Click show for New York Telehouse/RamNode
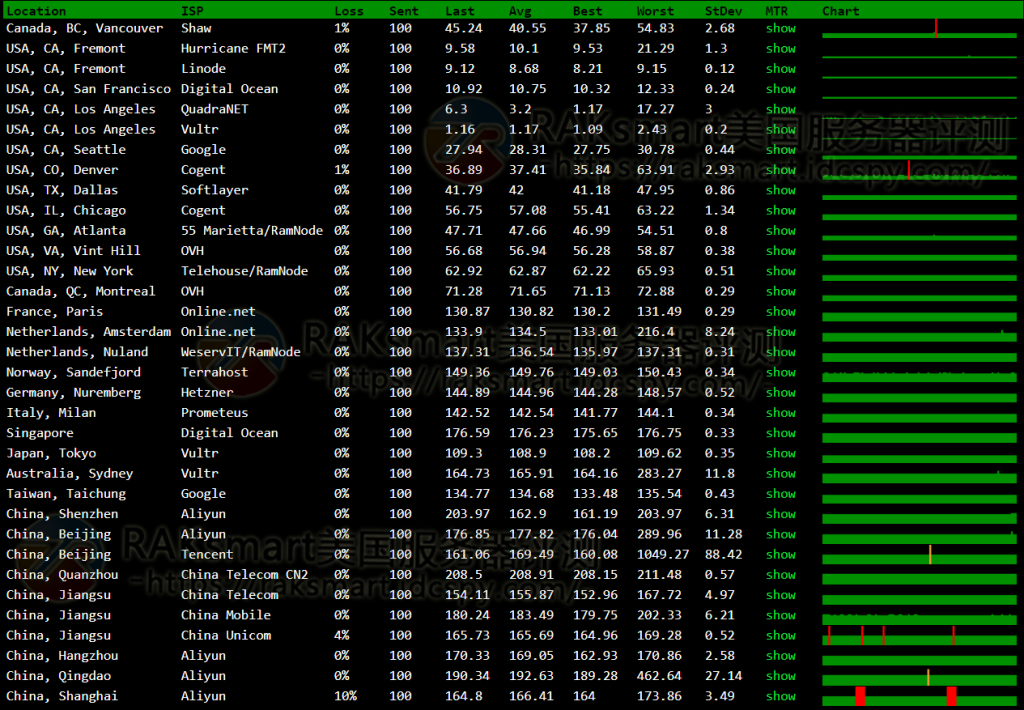Image resolution: width=1024 pixels, height=710 pixels. [x=780, y=271]
